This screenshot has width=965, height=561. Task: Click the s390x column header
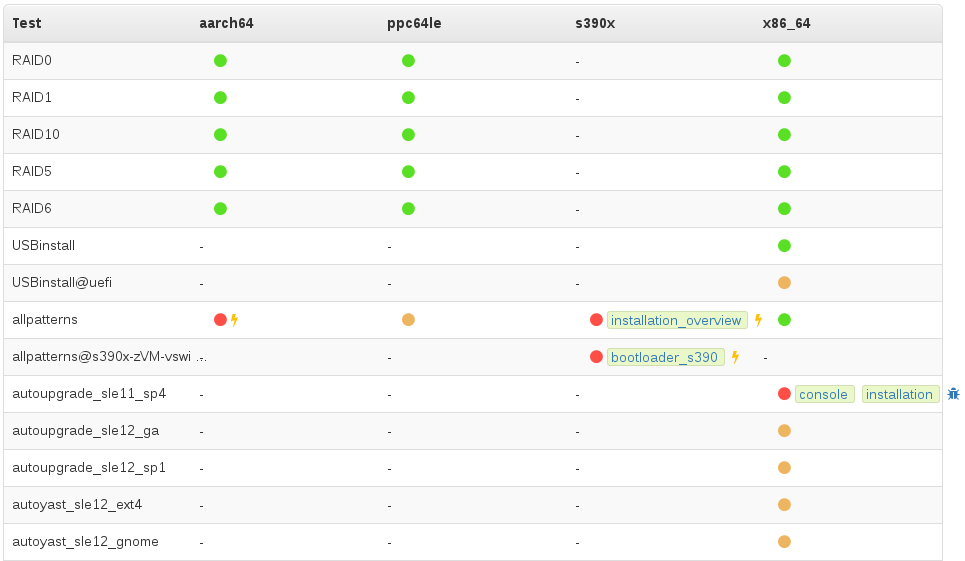595,23
